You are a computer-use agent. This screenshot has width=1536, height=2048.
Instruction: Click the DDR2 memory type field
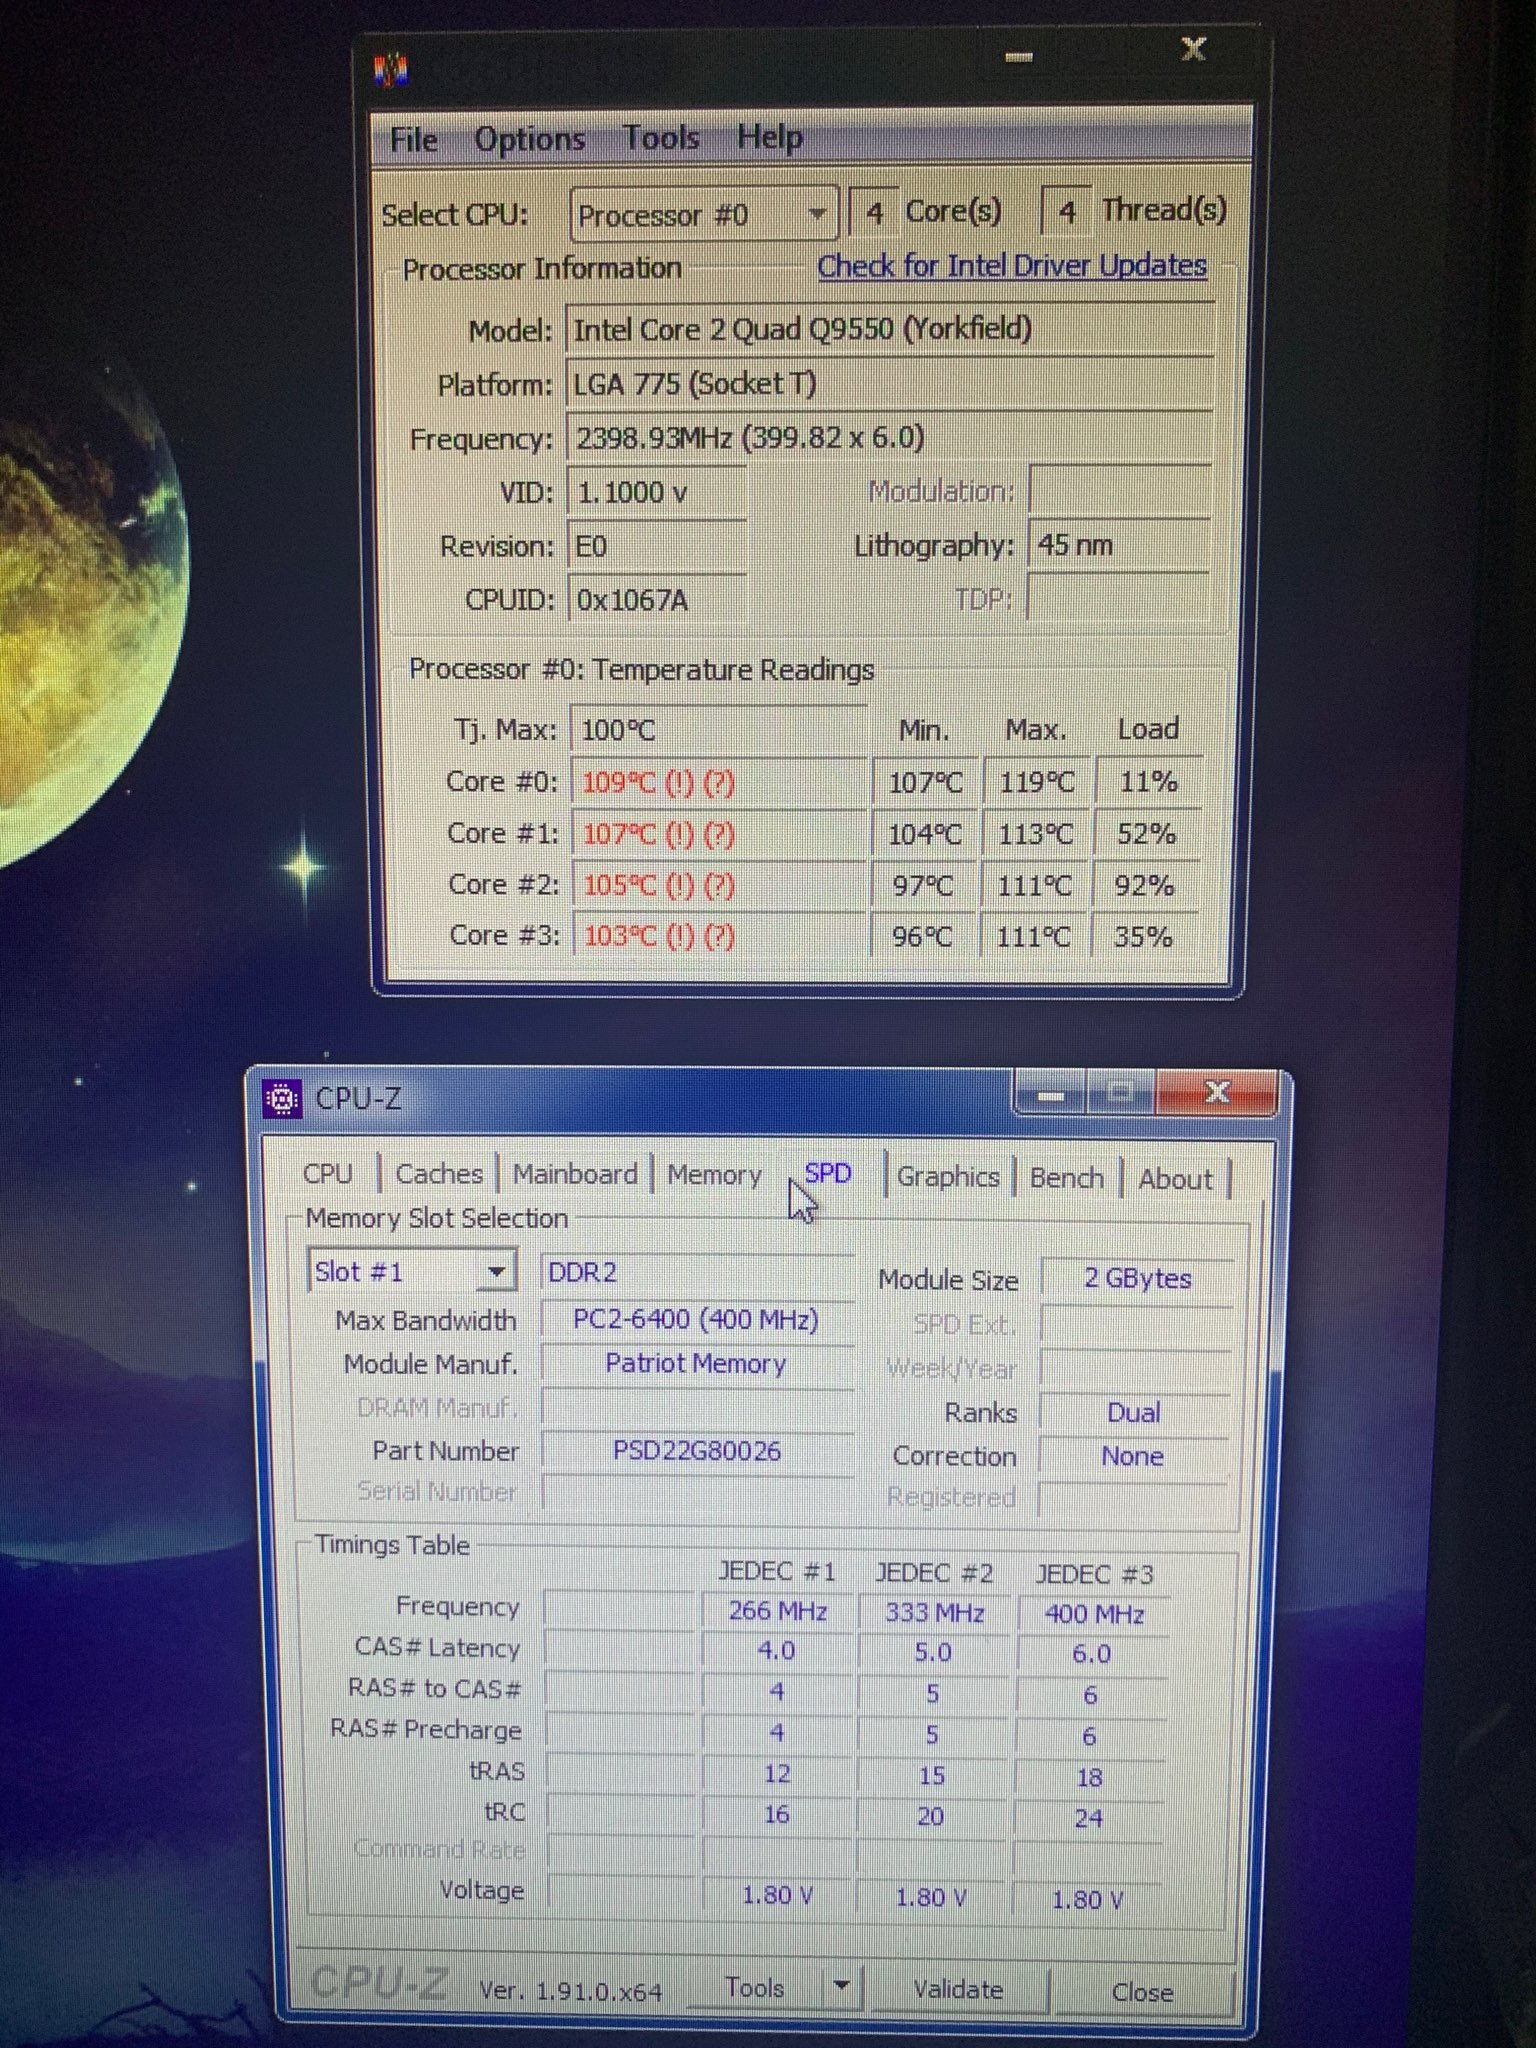pos(697,1273)
